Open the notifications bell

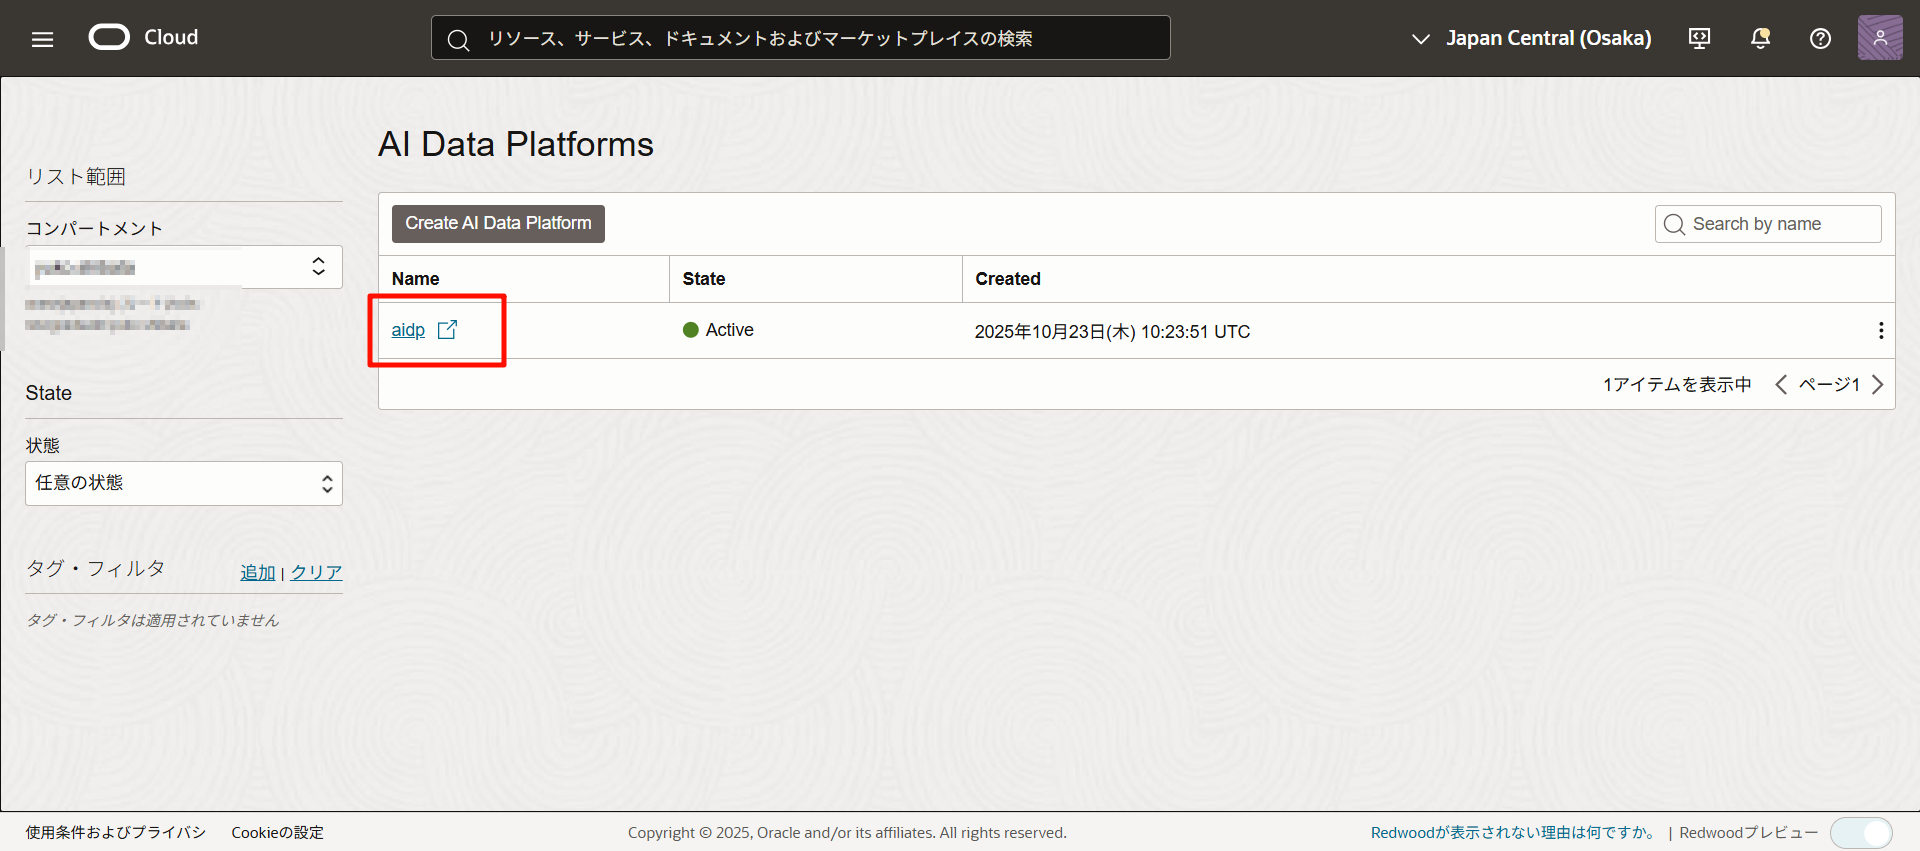tap(1760, 38)
